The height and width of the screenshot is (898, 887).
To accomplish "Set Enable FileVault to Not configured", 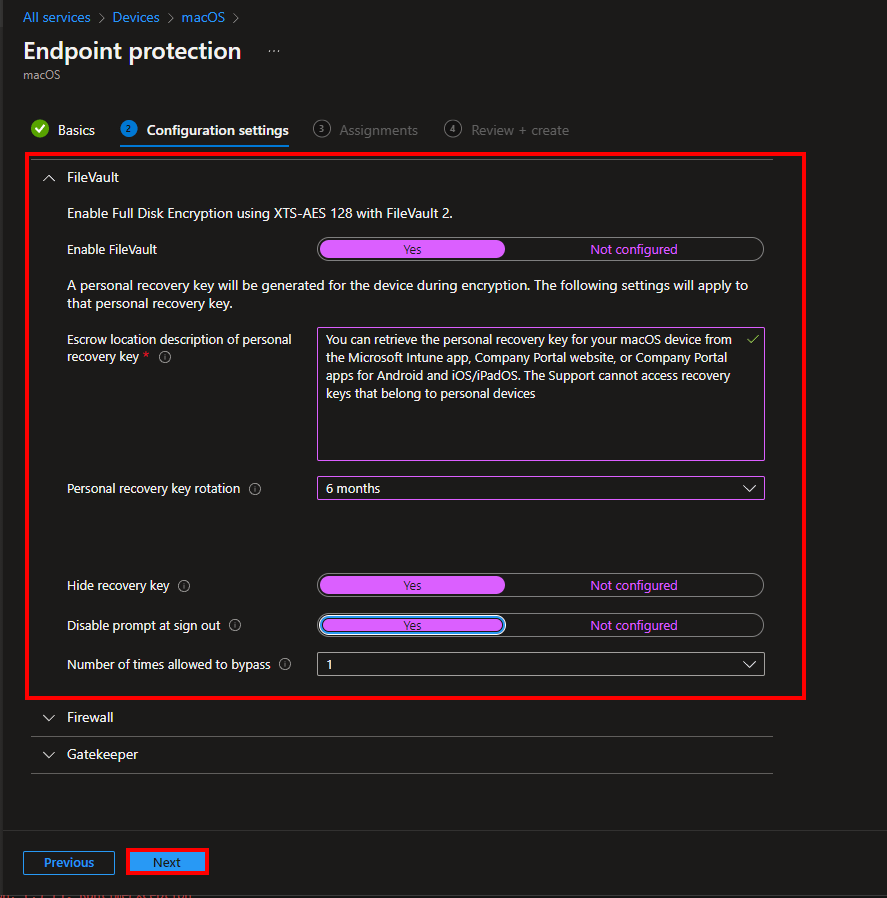I will [633, 249].
